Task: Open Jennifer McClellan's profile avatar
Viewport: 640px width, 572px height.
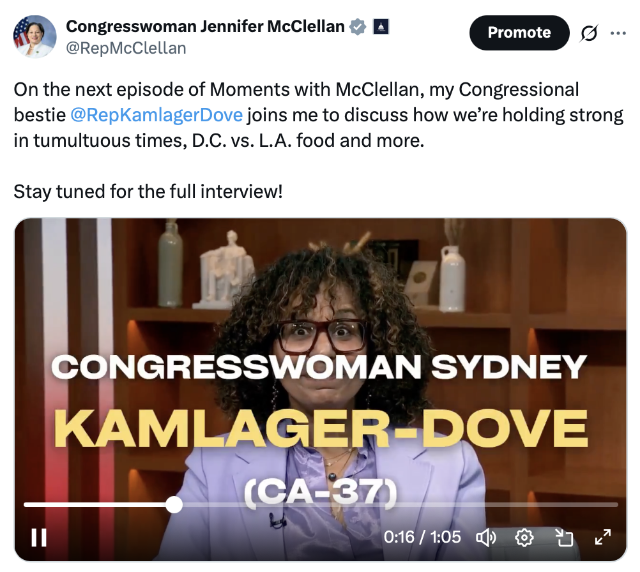Action: pyautogui.click(x=35, y=36)
